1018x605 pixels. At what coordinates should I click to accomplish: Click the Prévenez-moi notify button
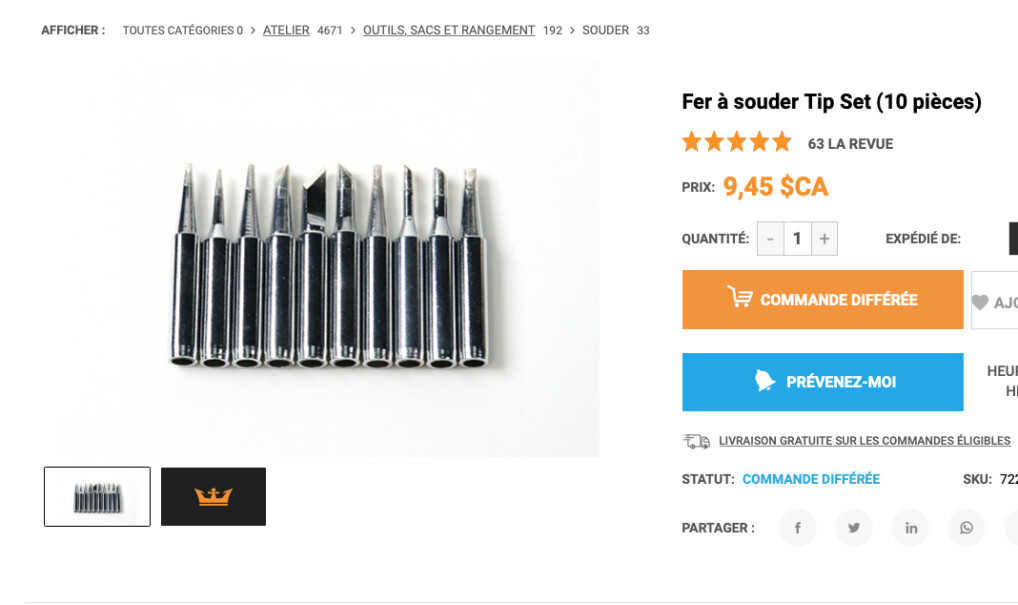coord(823,382)
